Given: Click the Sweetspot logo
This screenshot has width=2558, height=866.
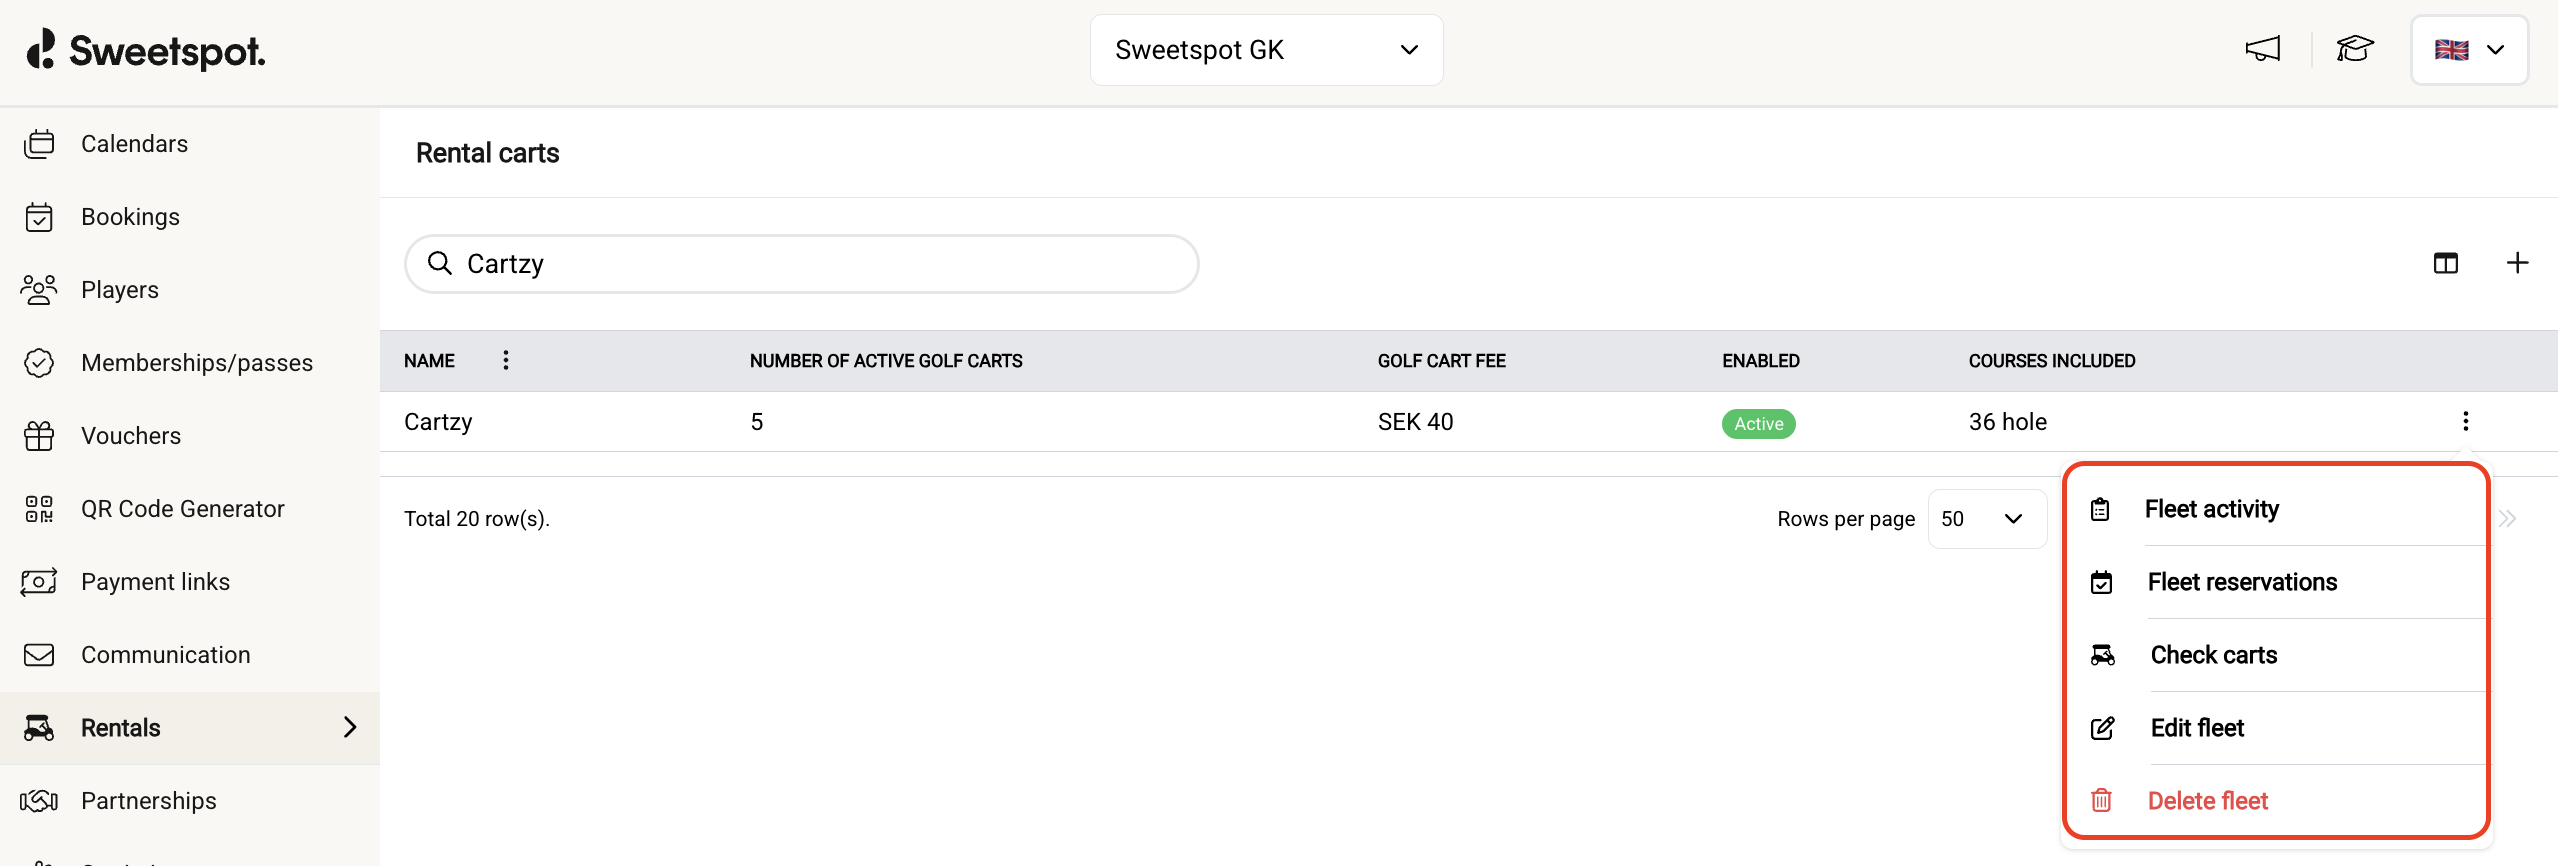Looking at the screenshot, I should point(146,50).
